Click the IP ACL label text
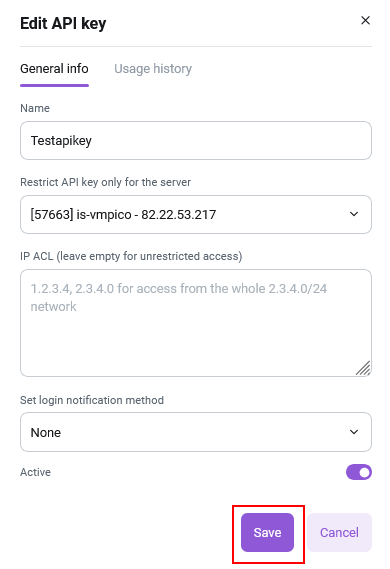This screenshot has width=390, height=569. click(131, 256)
